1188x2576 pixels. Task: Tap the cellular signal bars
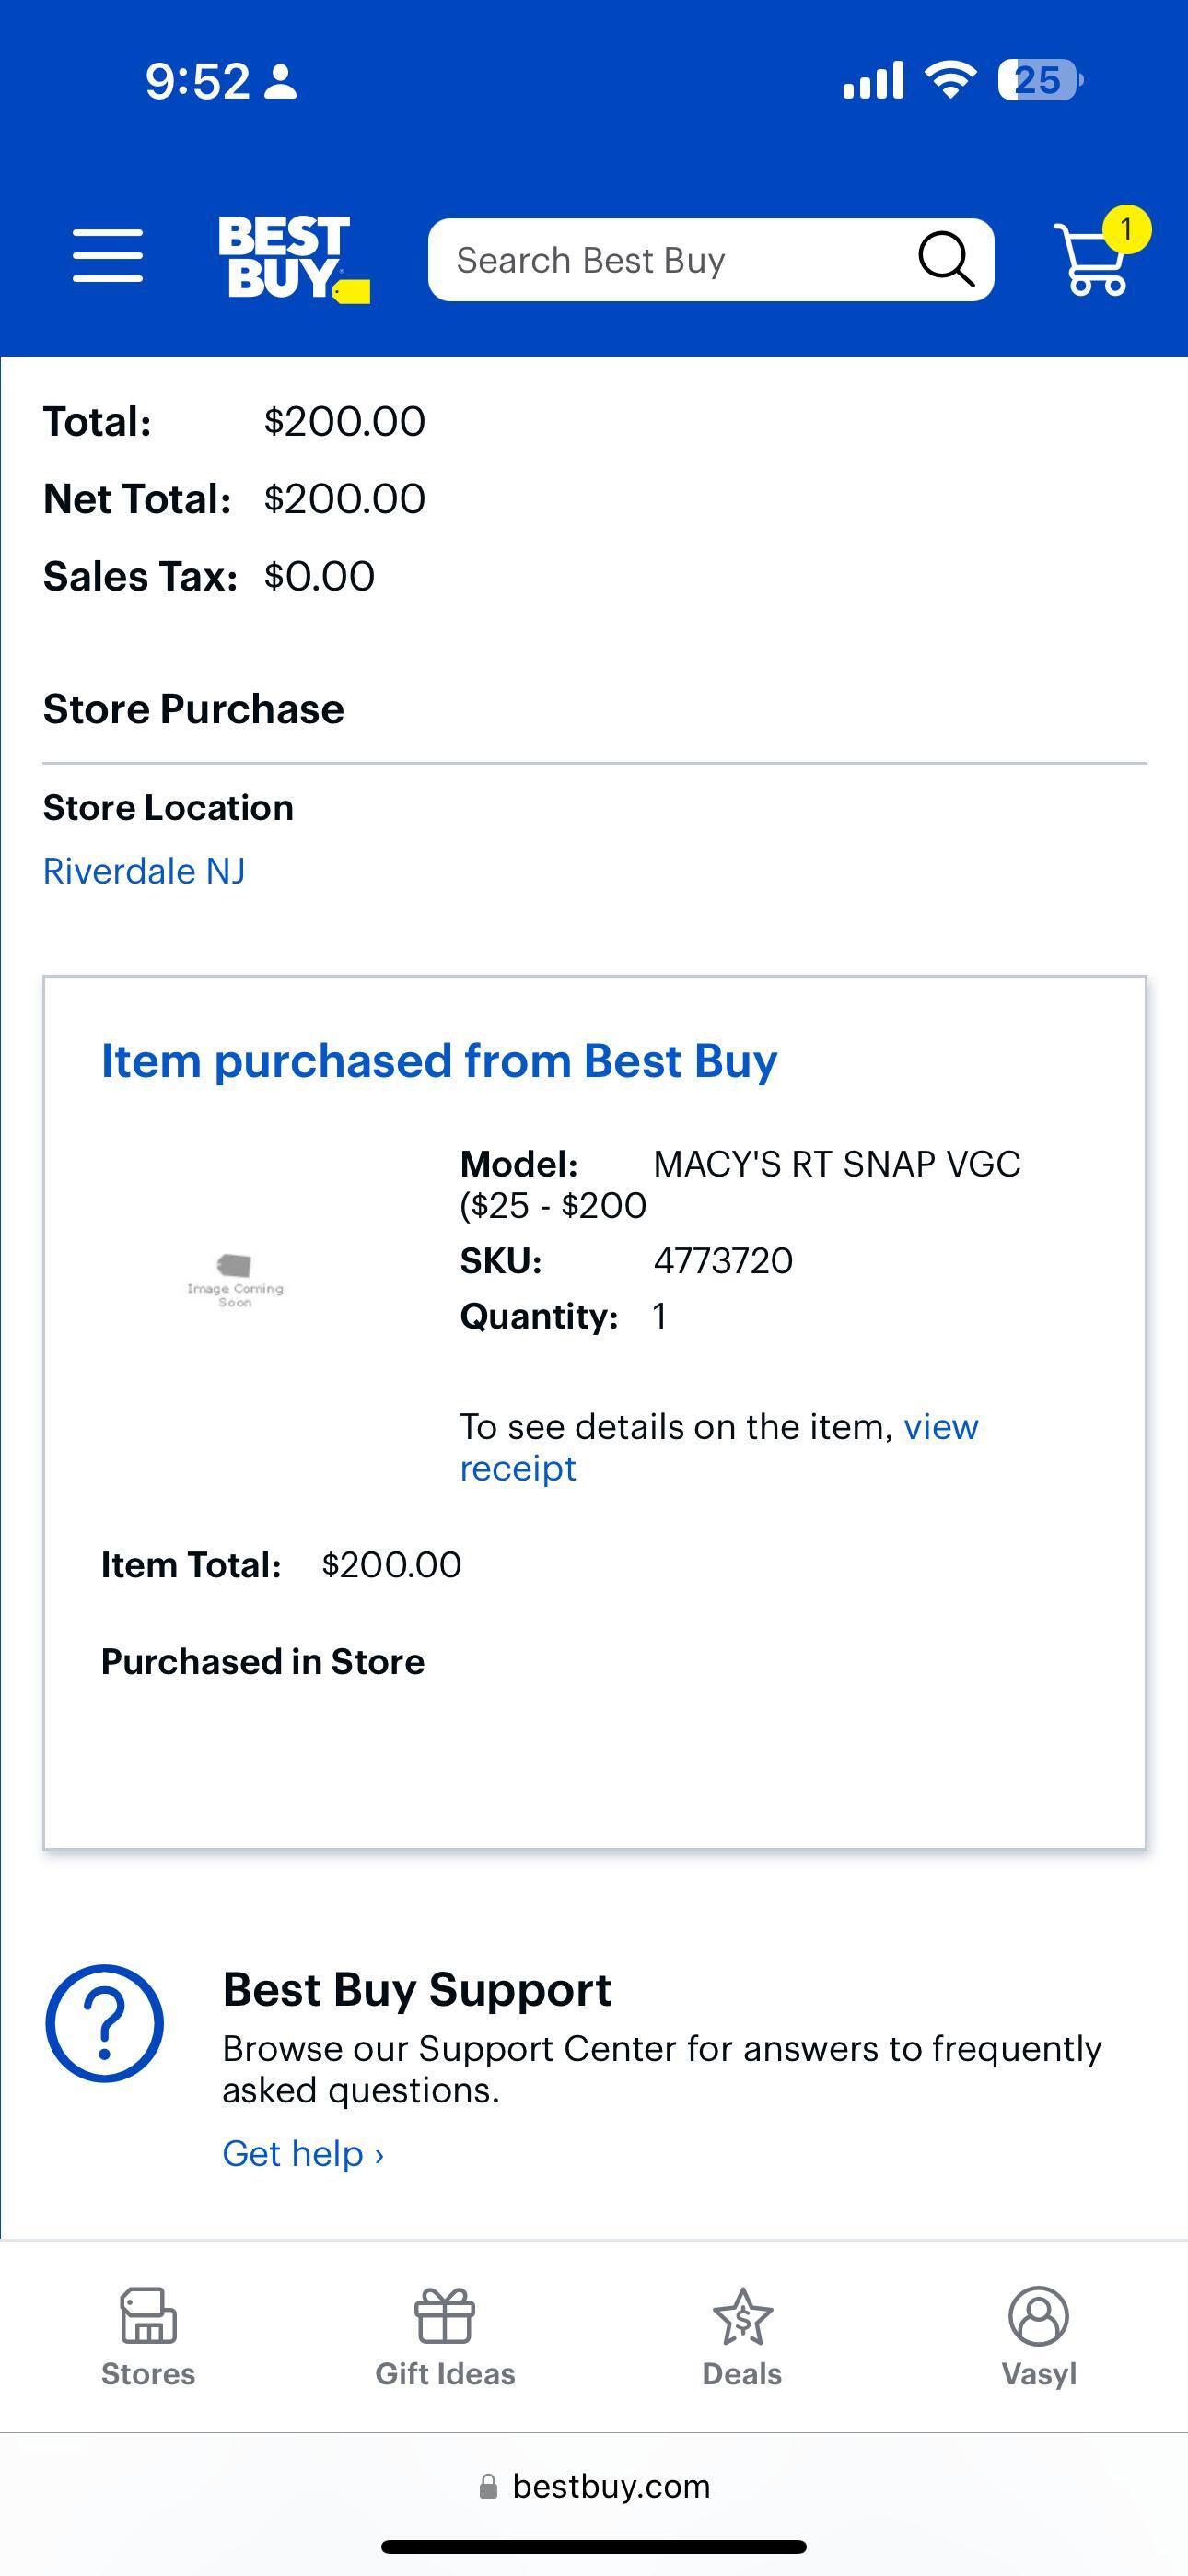pos(873,80)
